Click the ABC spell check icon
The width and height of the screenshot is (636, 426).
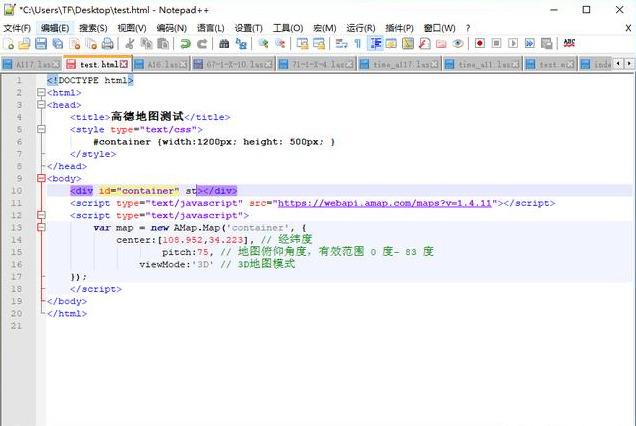pos(569,43)
